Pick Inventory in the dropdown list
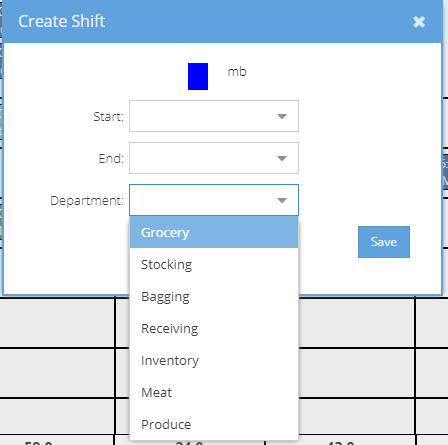Screen dimensions: 448x445 pos(214,360)
